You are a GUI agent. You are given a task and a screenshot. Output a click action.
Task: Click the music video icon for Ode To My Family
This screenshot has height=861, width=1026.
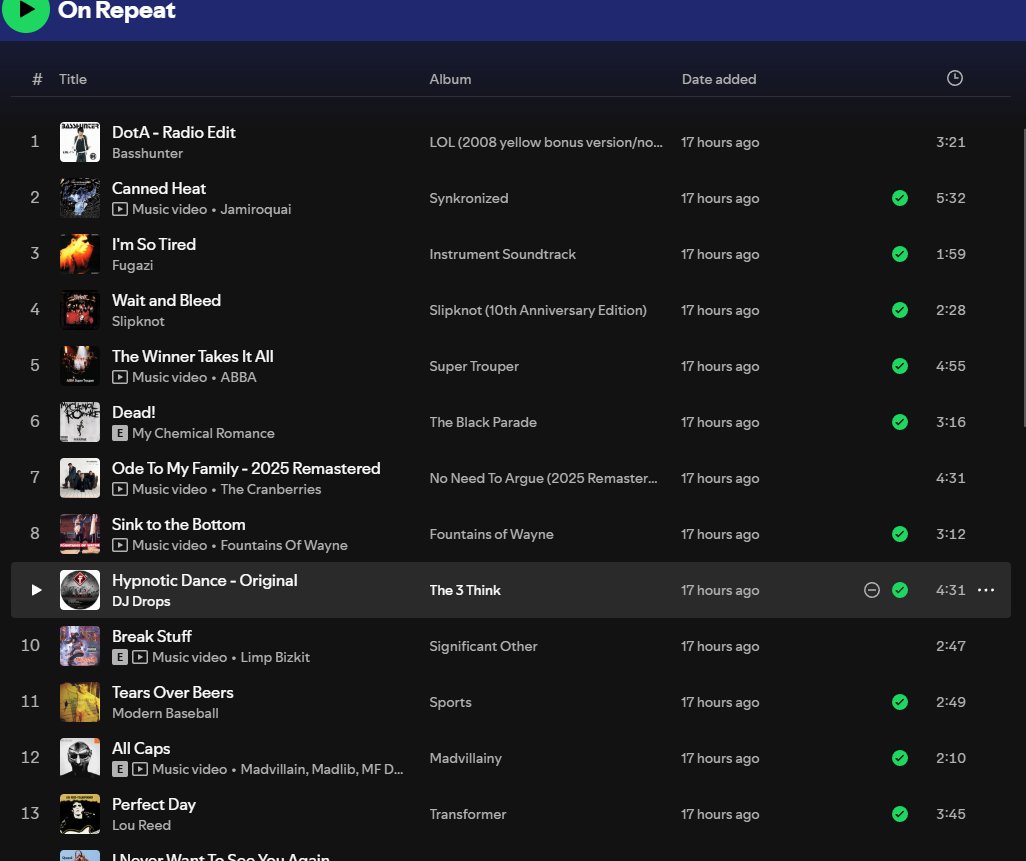[x=120, y=489]
